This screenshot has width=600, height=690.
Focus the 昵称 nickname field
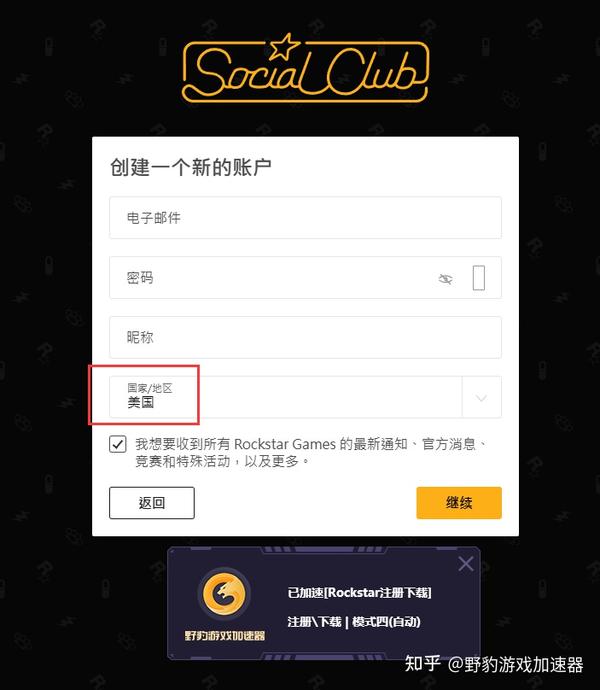305,338
